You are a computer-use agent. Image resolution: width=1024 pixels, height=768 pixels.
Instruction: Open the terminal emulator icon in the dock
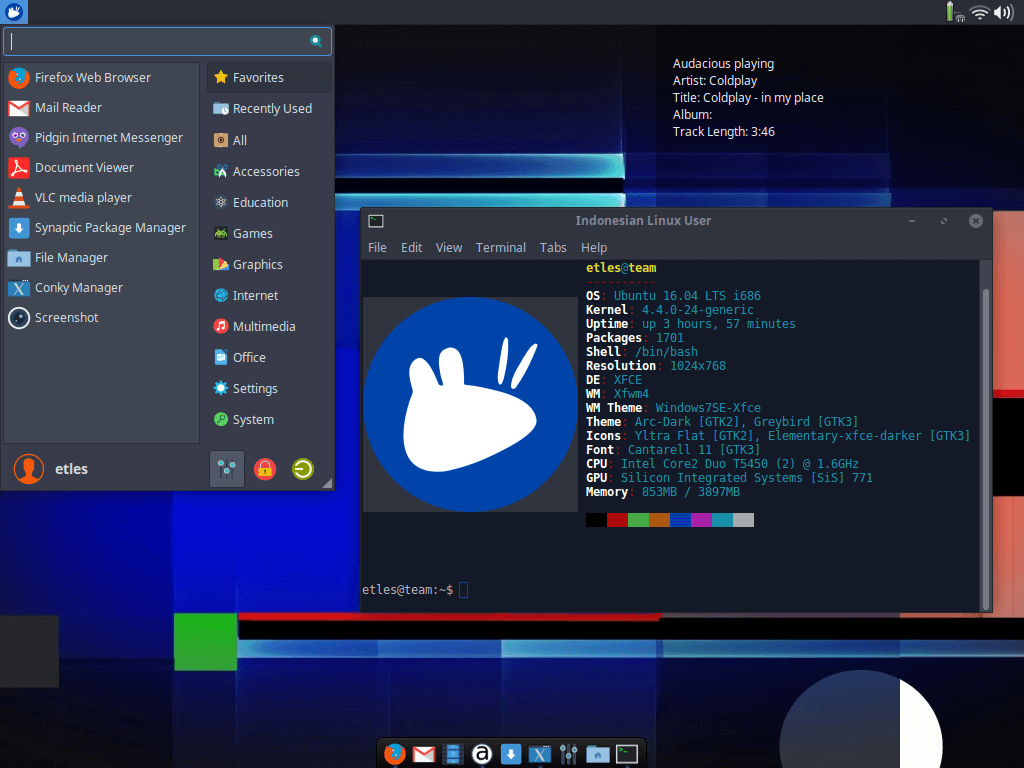point(626,754)
